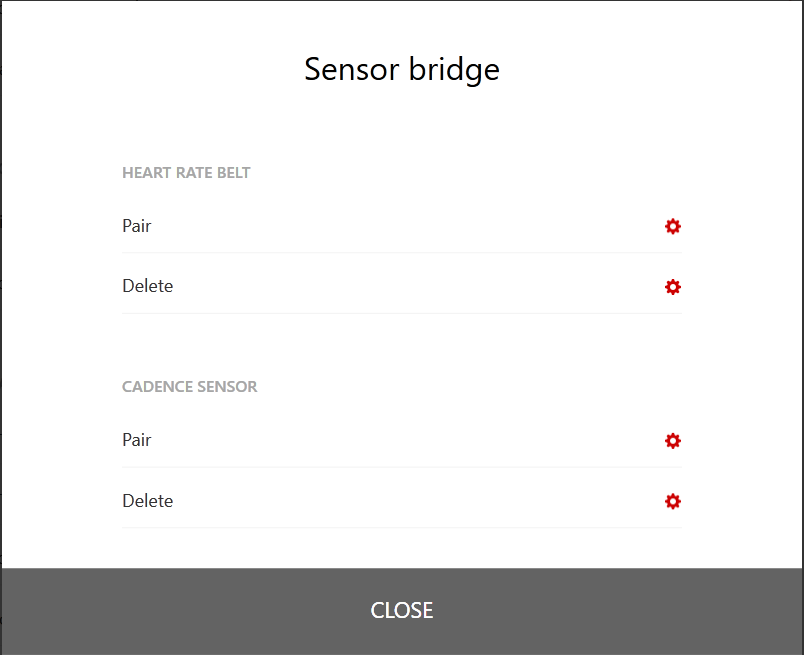This screenshot has width=804, height=655.
Task: Open the gear icon beside Cadence Sensor Pair
Action: point(673,440)
